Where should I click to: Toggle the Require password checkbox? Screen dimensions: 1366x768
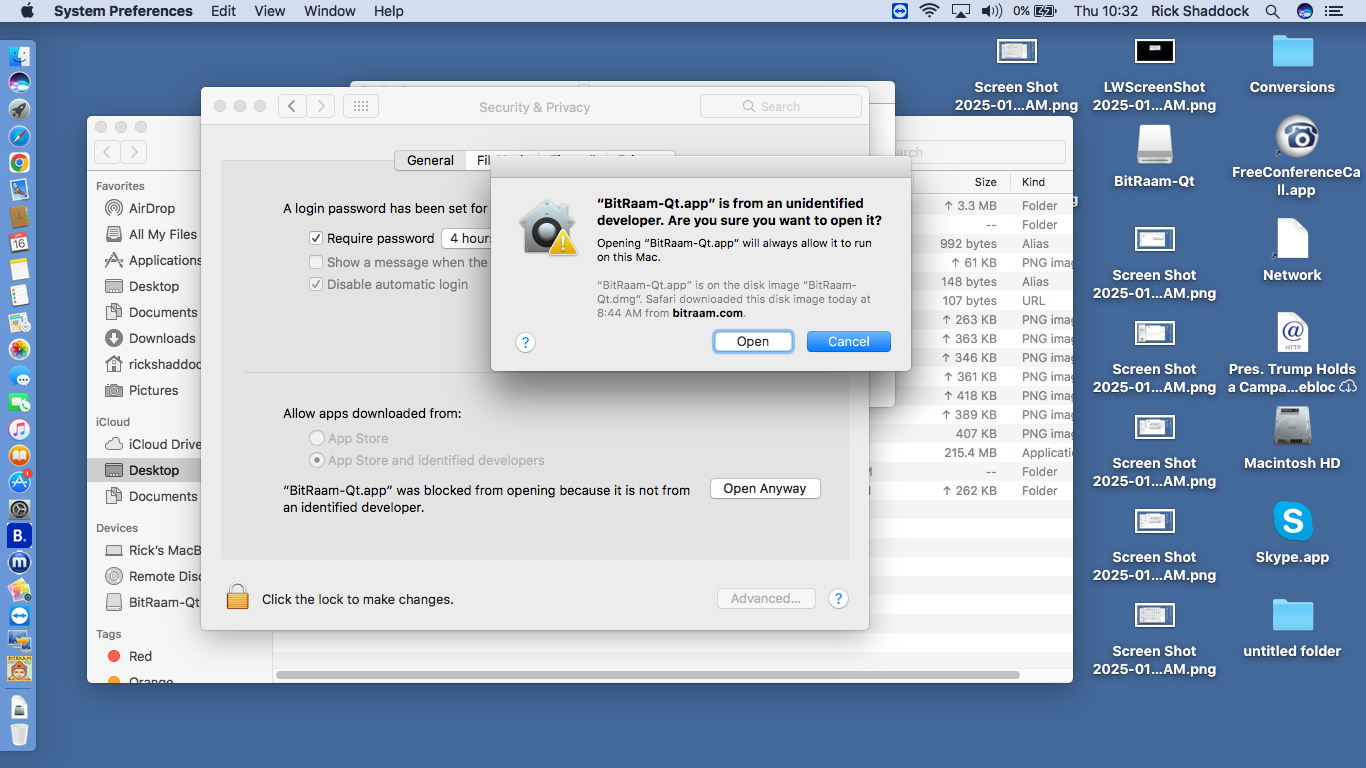tap(316, 238)
